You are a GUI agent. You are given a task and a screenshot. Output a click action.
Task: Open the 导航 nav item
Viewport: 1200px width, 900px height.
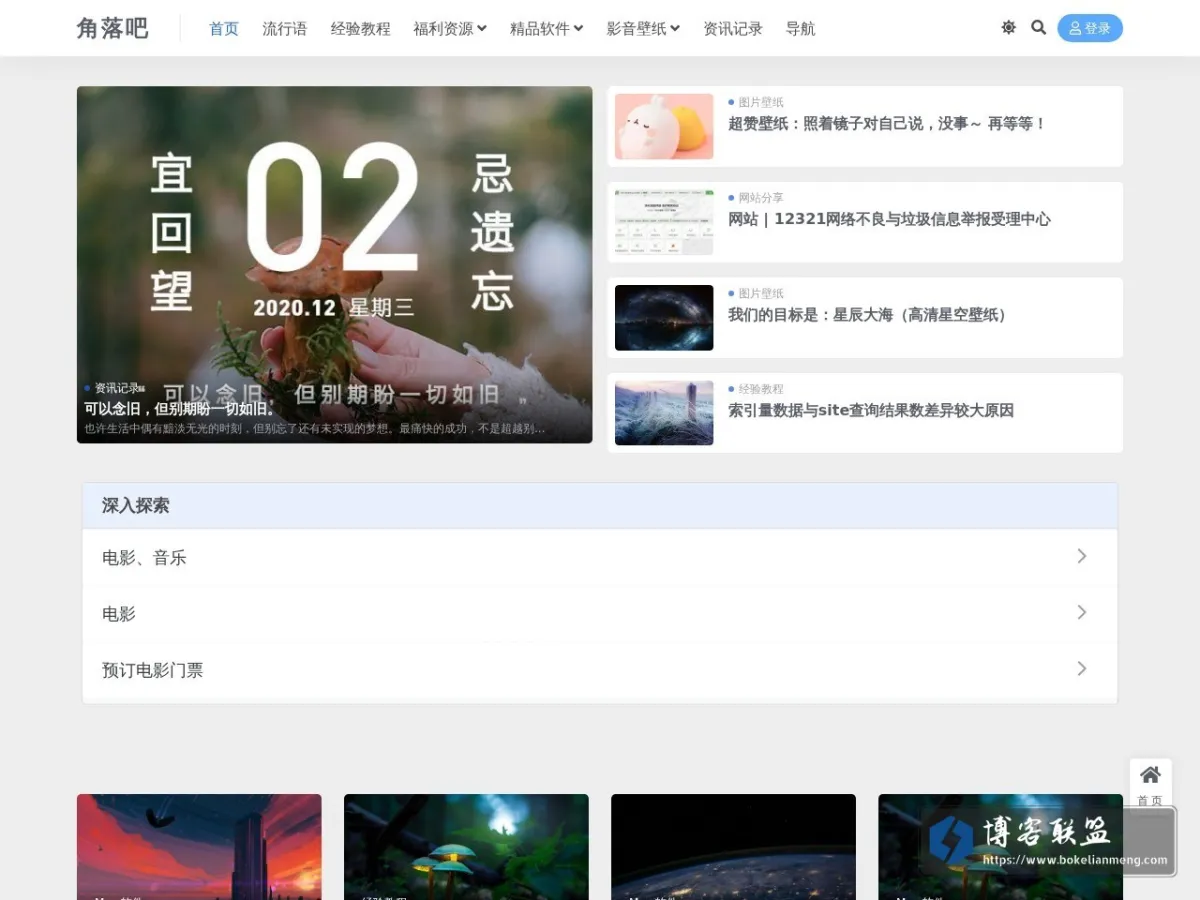[800, 29]
